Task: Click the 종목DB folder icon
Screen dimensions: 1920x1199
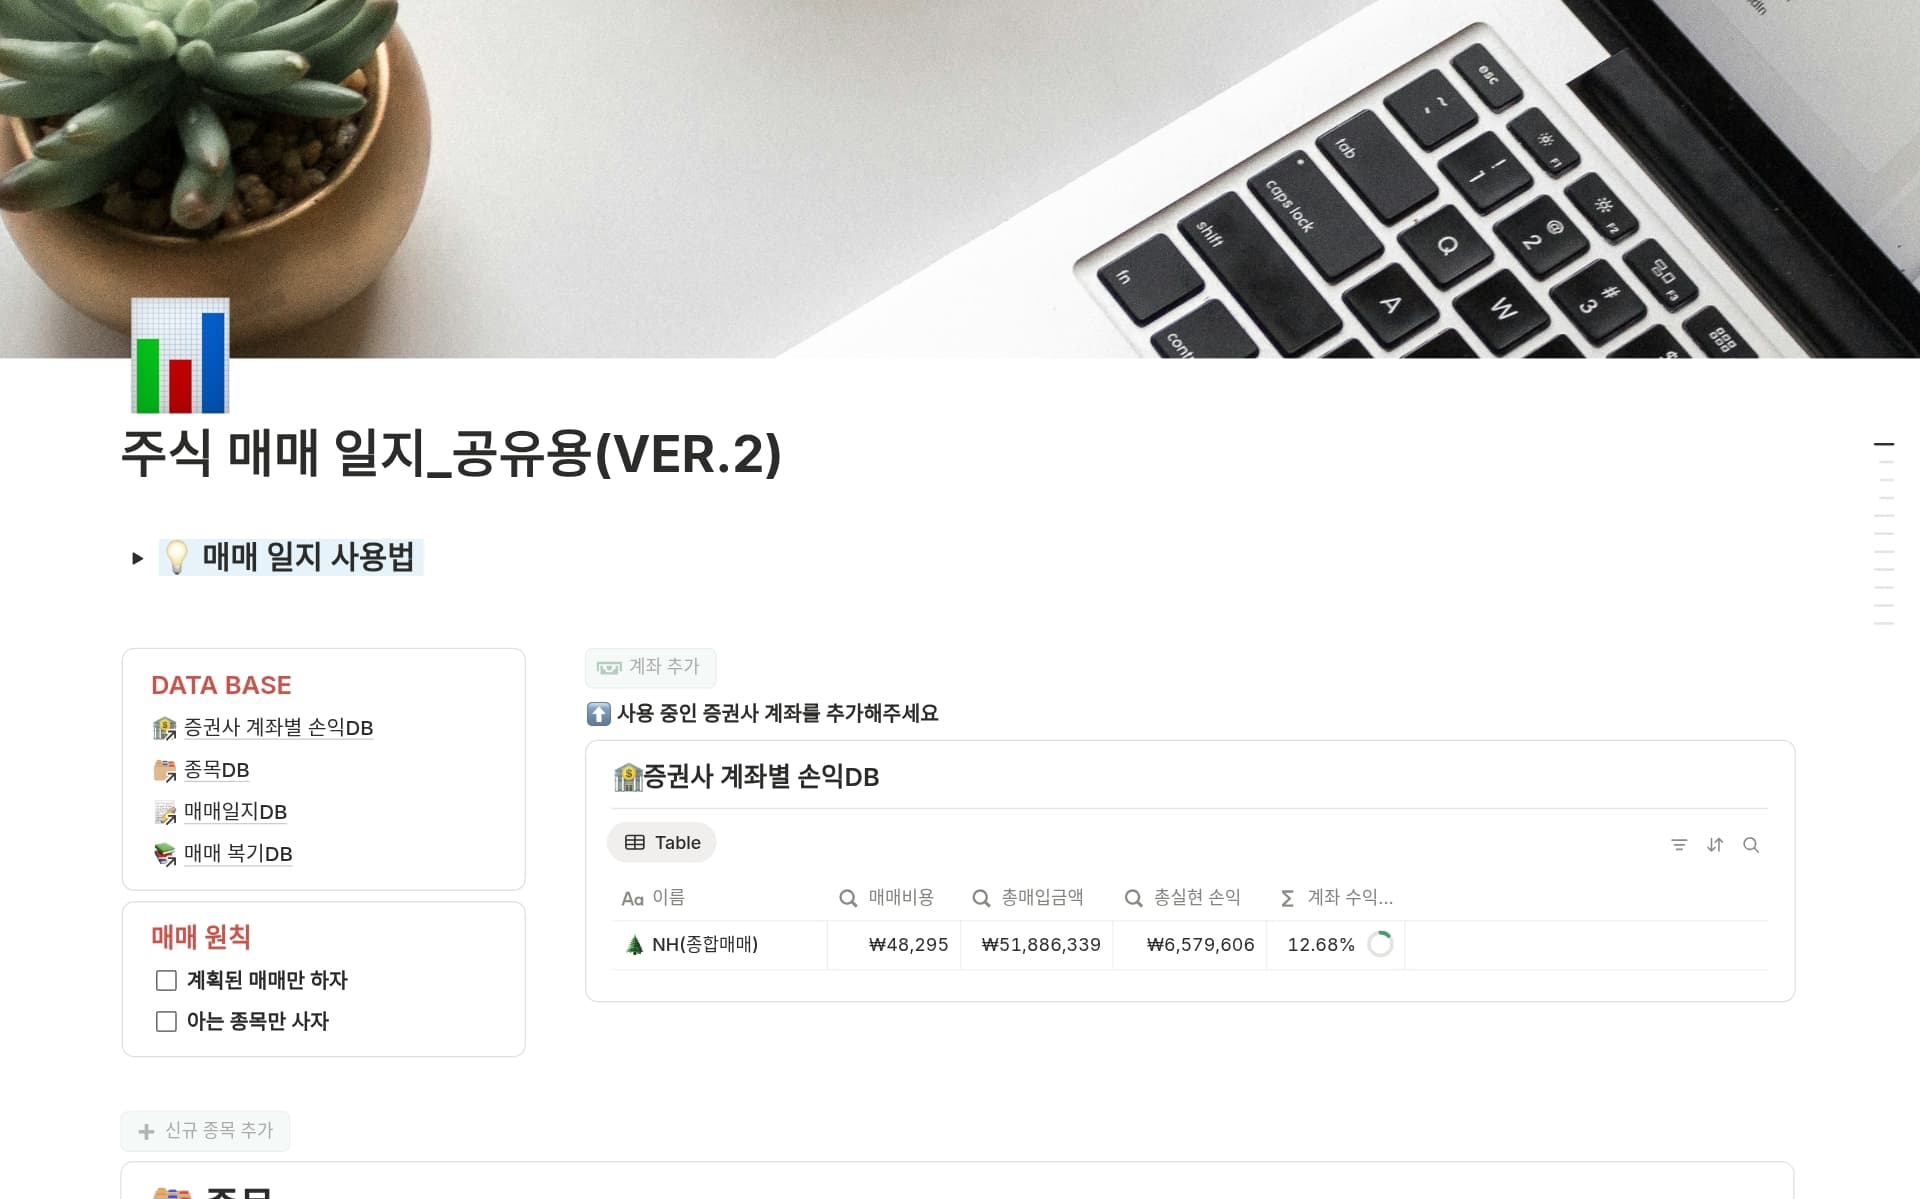Action: tap(164, 770)
